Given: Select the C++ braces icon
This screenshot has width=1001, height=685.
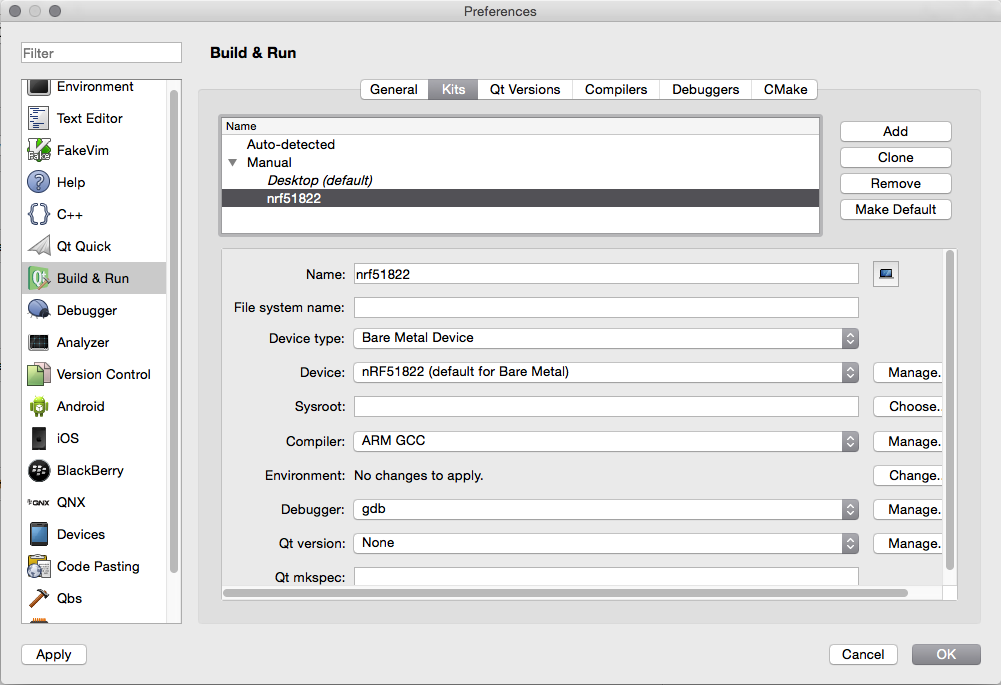Looking at the screenshot, I should click(38, 214).
